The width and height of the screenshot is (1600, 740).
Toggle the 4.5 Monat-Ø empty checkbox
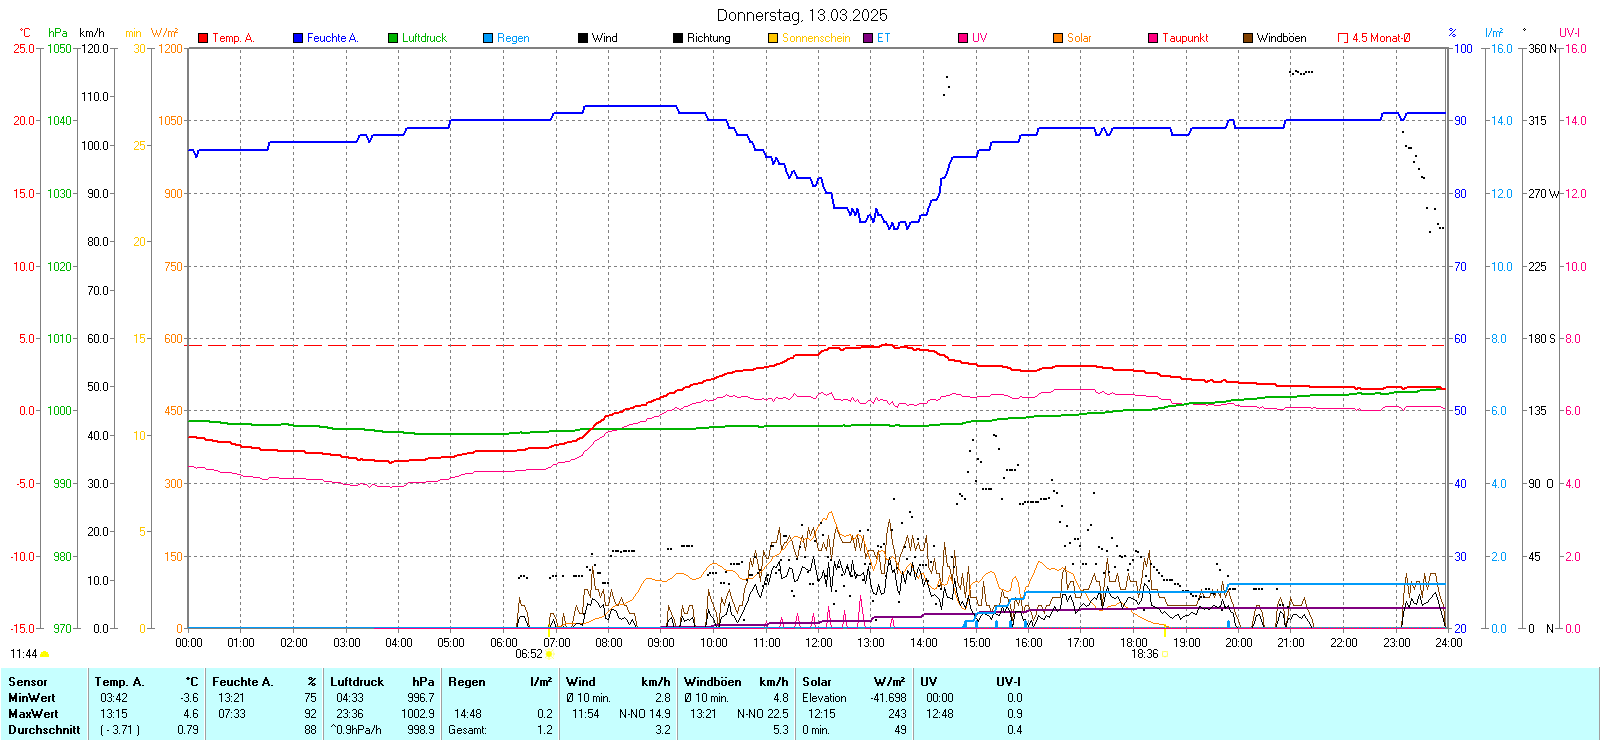coord(1343,38)
